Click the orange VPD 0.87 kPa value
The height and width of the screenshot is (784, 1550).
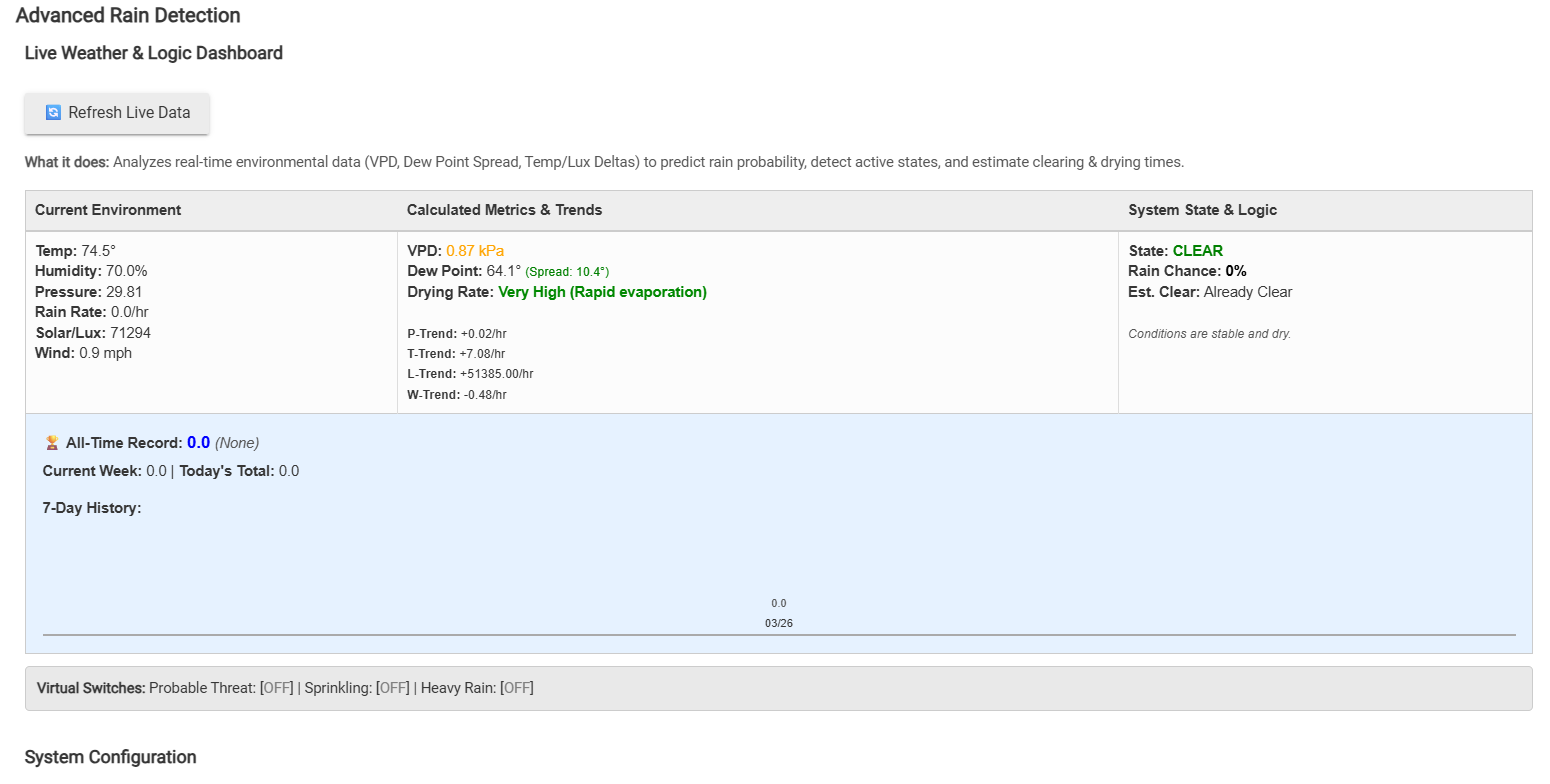pos(475,251)
